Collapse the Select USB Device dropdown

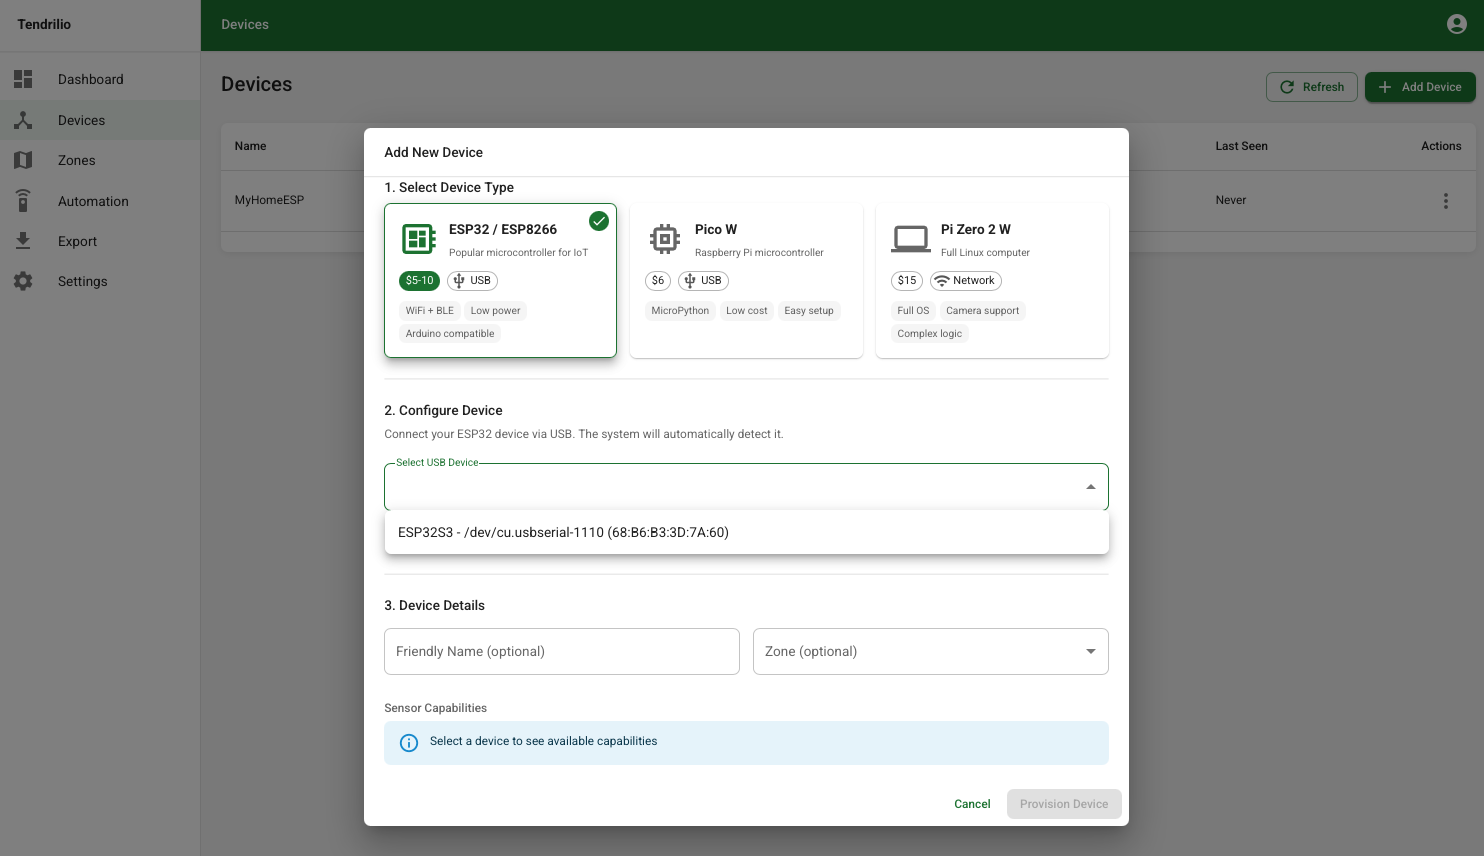pyautogui.click(x=1090, y=486)
